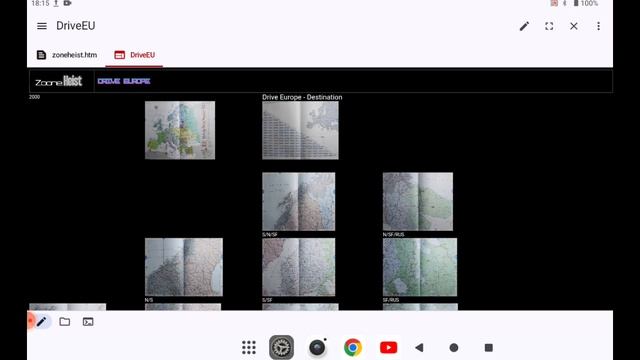
Task: Click the 'SF/RUS' caption text
Action: 391,300
